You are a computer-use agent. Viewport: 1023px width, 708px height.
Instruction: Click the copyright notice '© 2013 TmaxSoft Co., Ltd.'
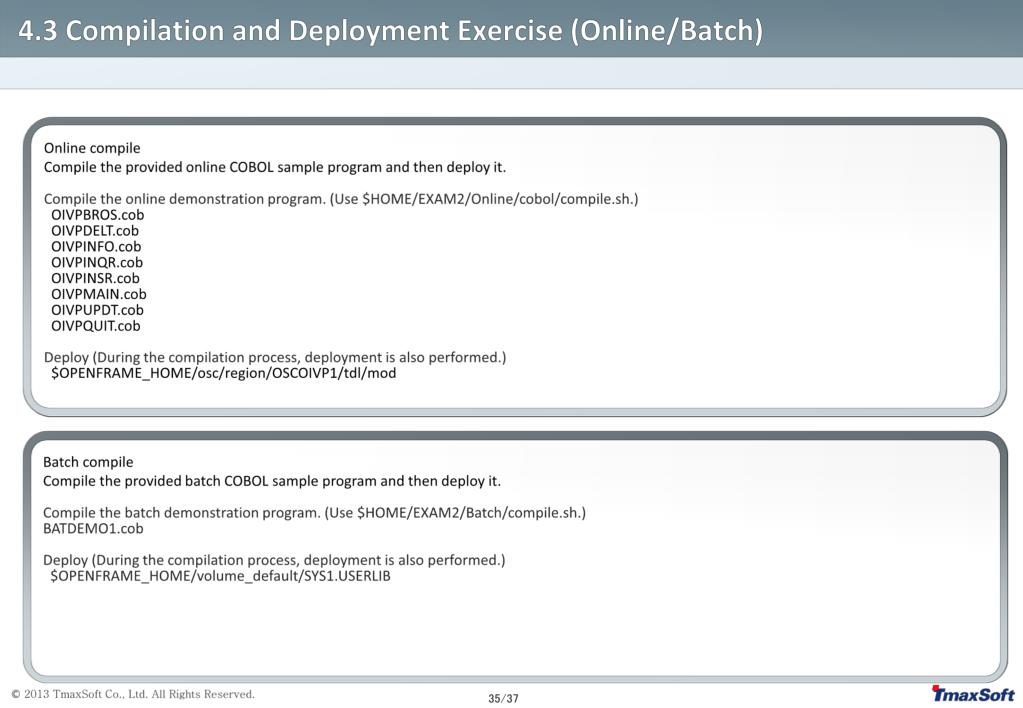133,694
